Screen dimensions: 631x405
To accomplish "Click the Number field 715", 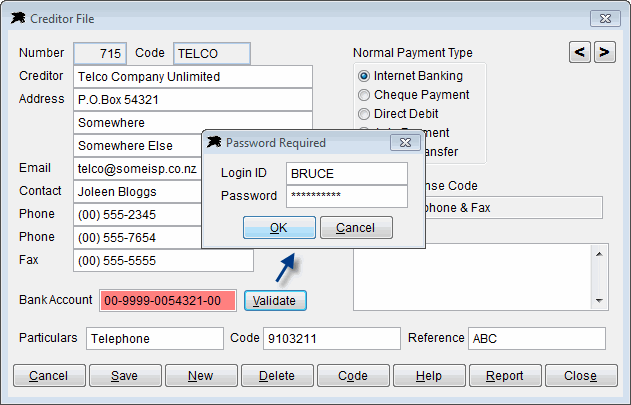I will [x=100, y=54].
